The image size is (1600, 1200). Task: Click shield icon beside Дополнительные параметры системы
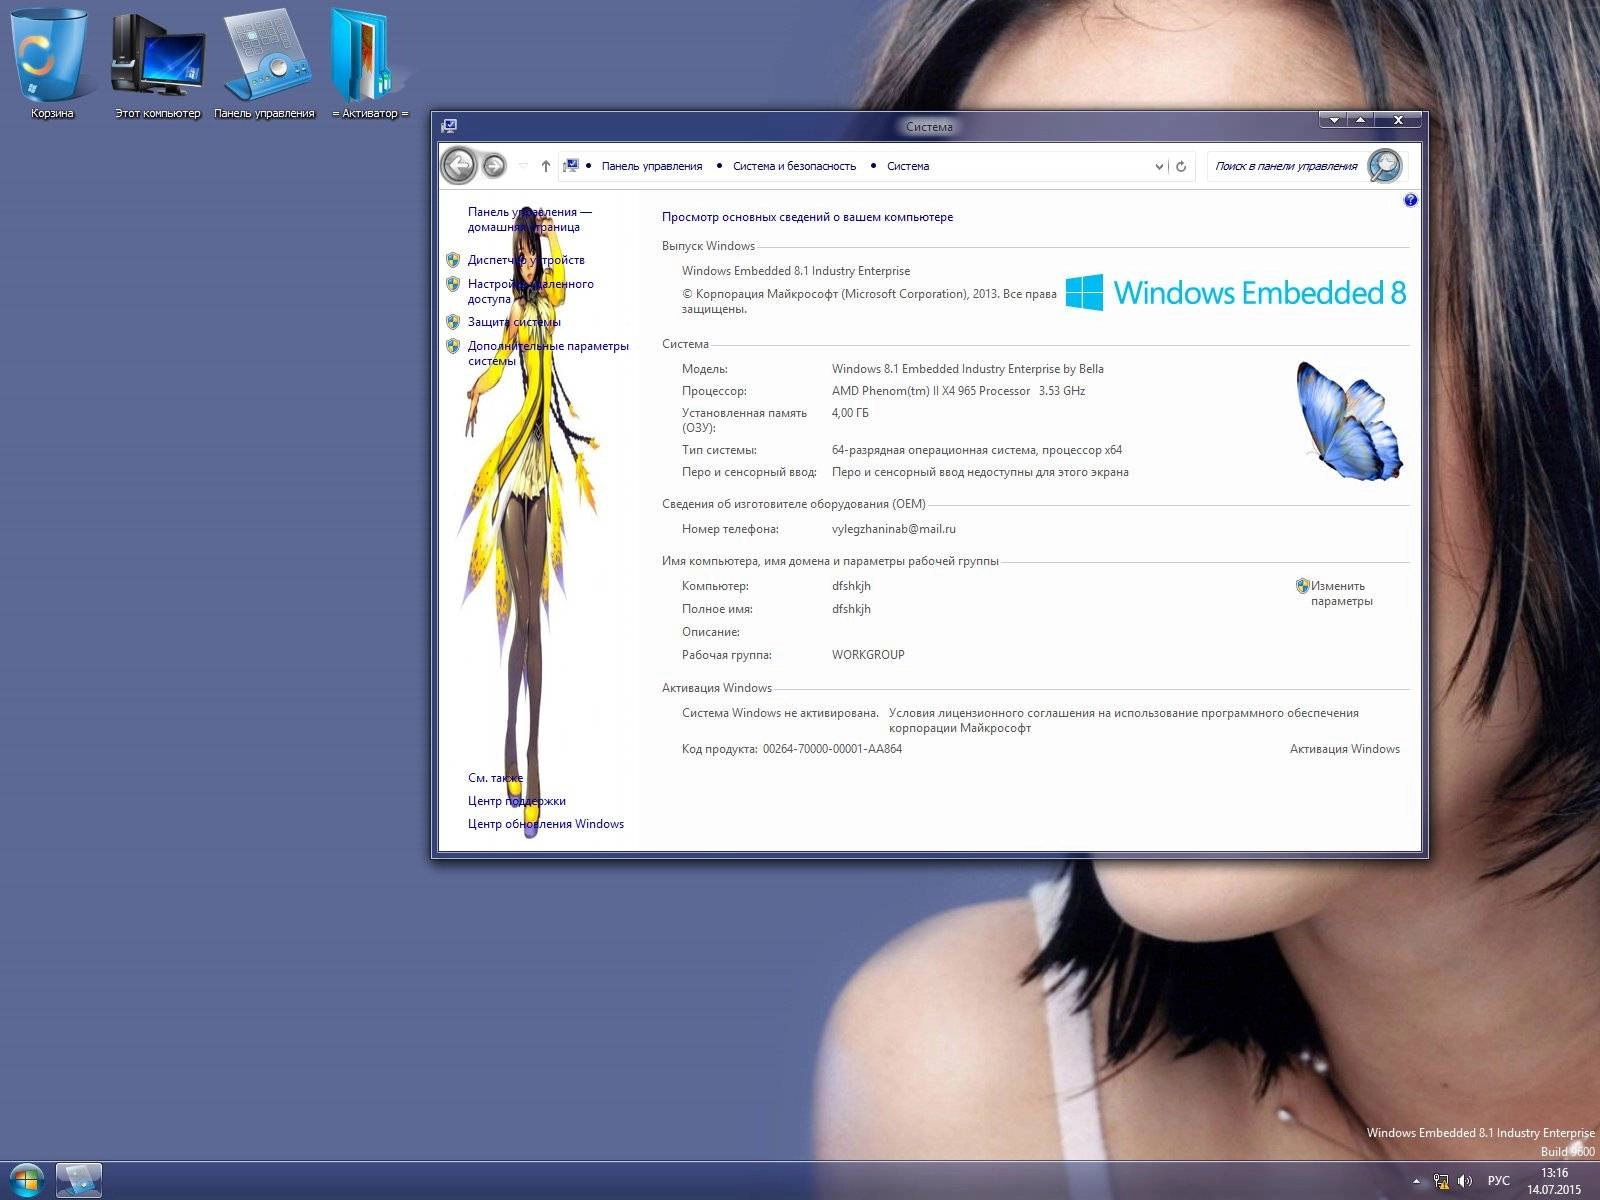click(453, 346)
